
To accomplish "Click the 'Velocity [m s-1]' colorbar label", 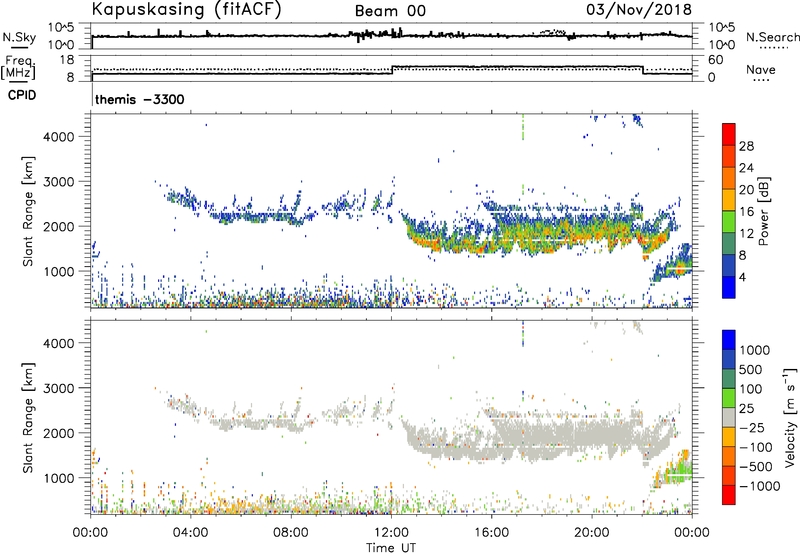I will (790, 417).
